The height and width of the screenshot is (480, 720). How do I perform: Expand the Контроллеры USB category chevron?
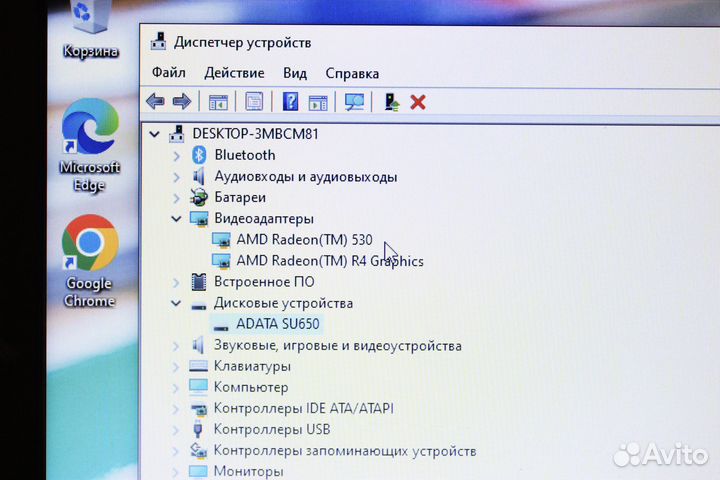click(176, 430)
